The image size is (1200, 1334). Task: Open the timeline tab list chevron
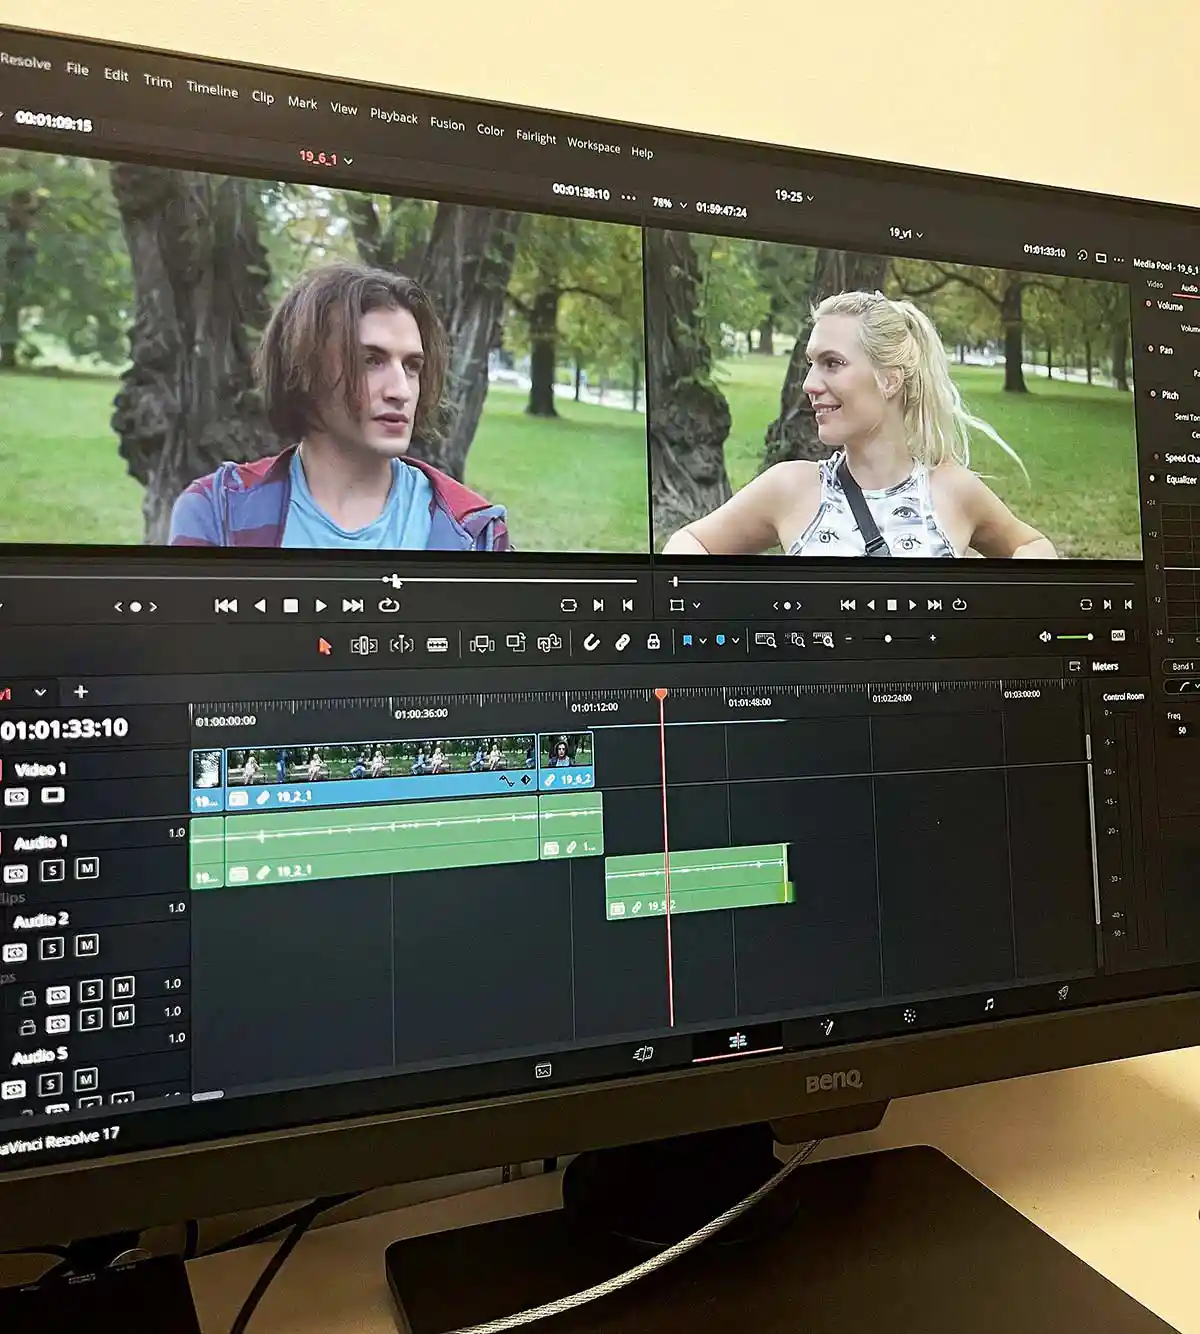pos(40,692)
